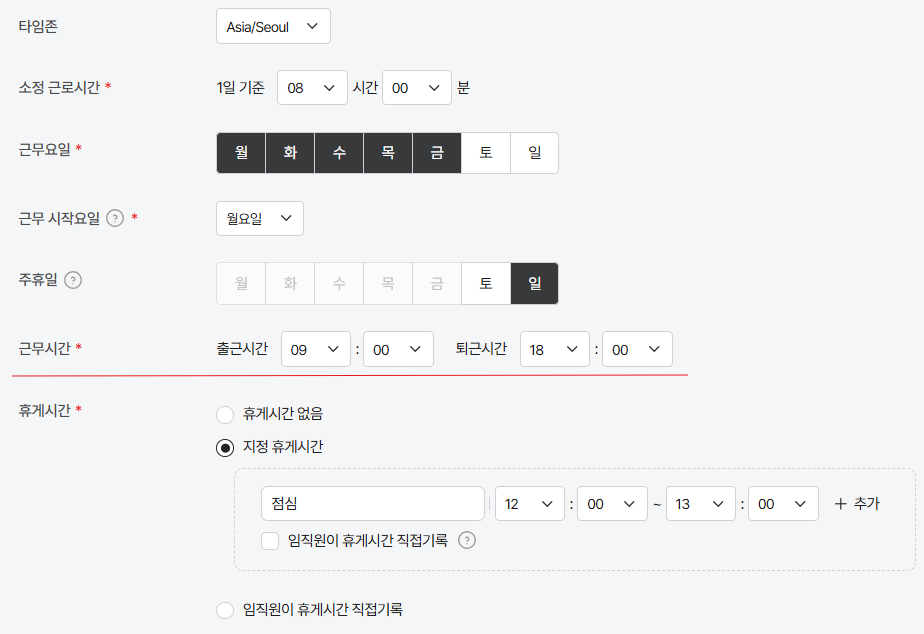The image size is (924, 634).
Task: Click the 점심 break name input field
Action: (372, 504)
